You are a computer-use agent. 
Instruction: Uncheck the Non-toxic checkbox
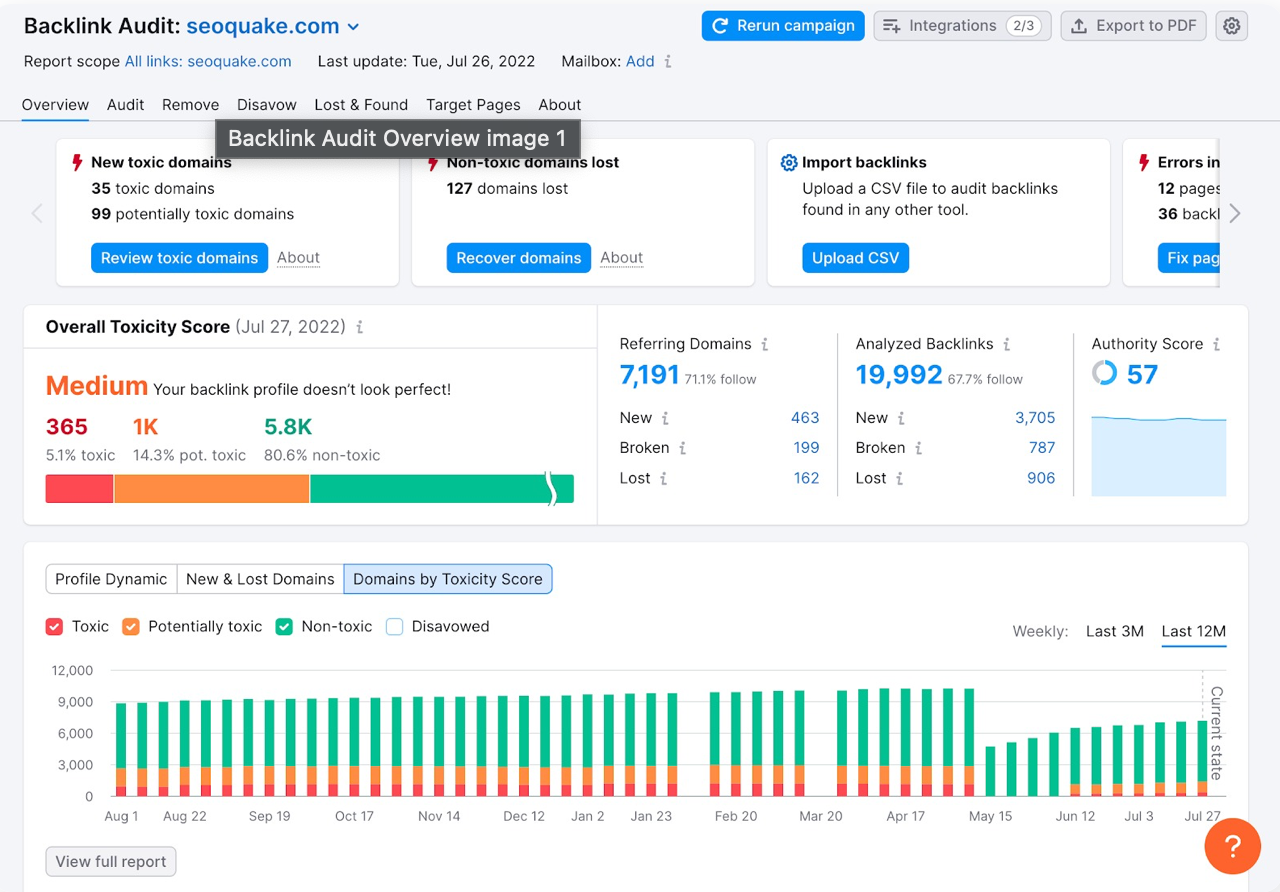[284, 627]
